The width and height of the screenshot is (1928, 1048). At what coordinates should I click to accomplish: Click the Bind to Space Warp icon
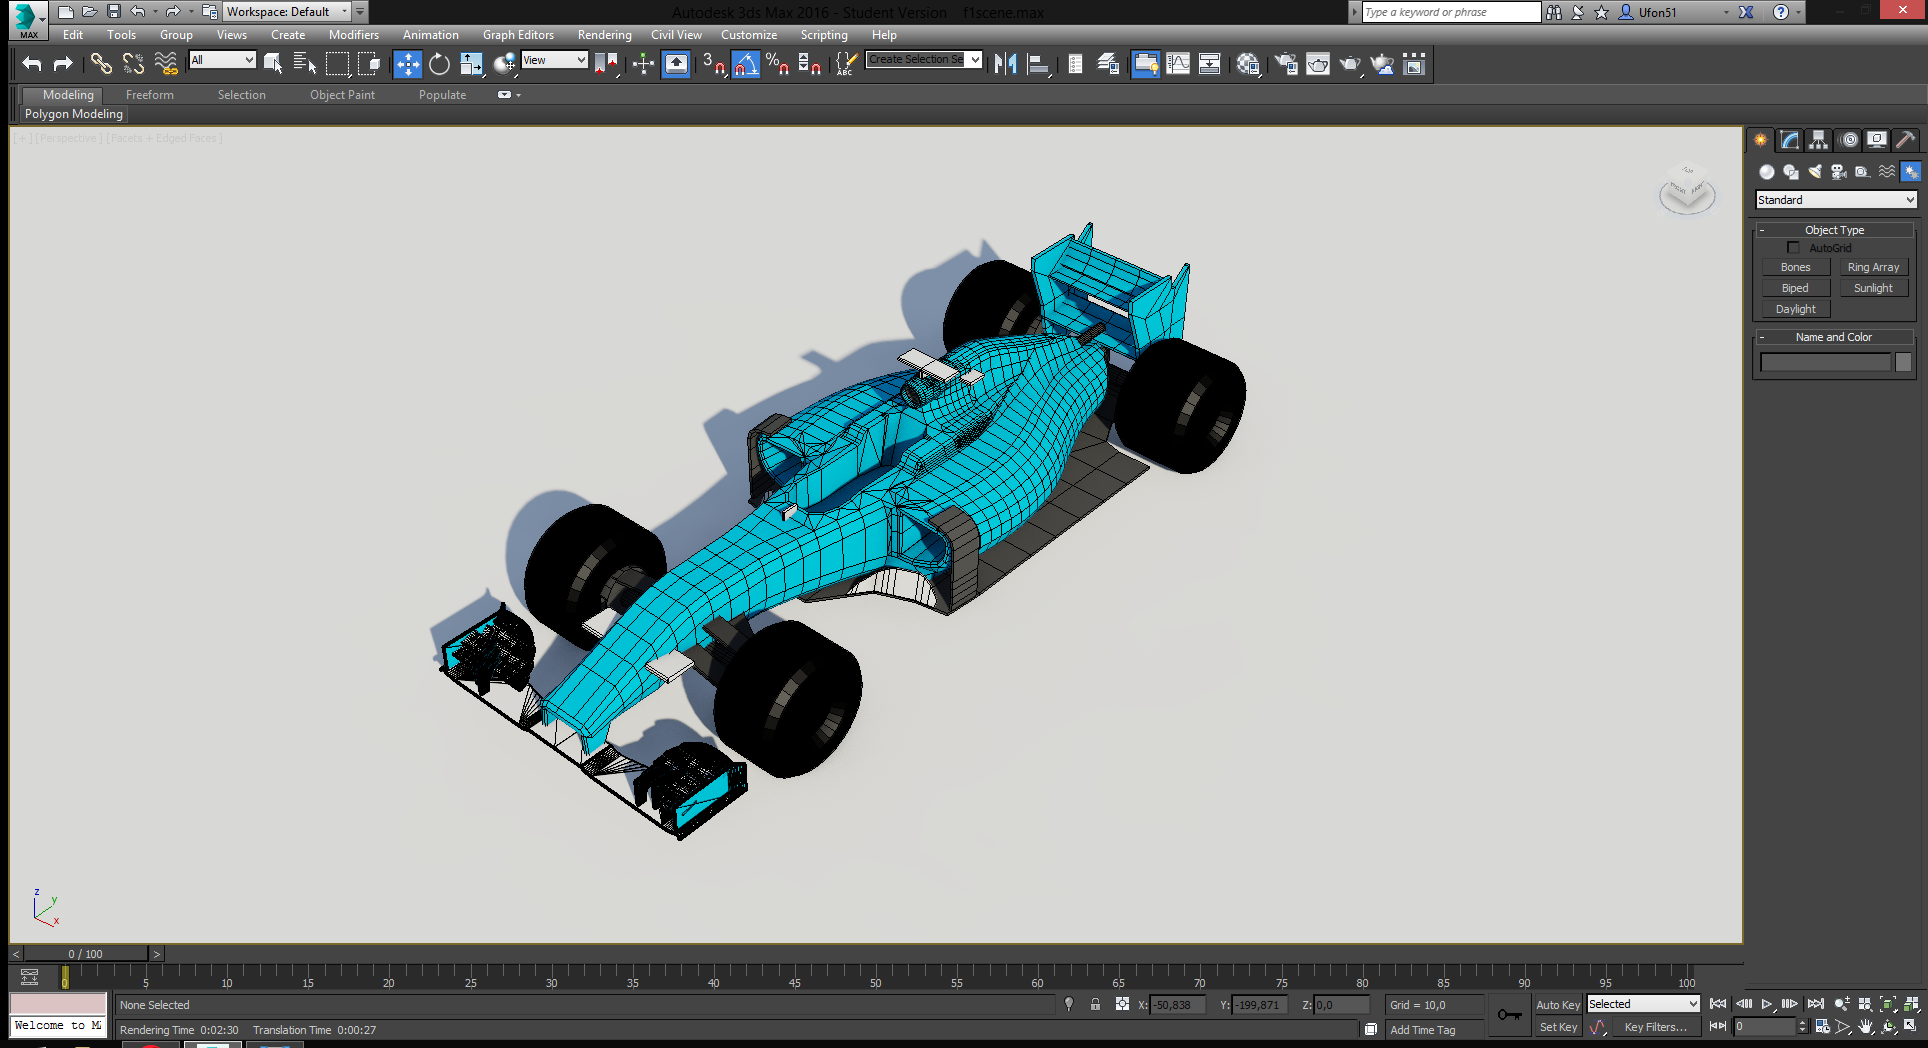point(166,64)
